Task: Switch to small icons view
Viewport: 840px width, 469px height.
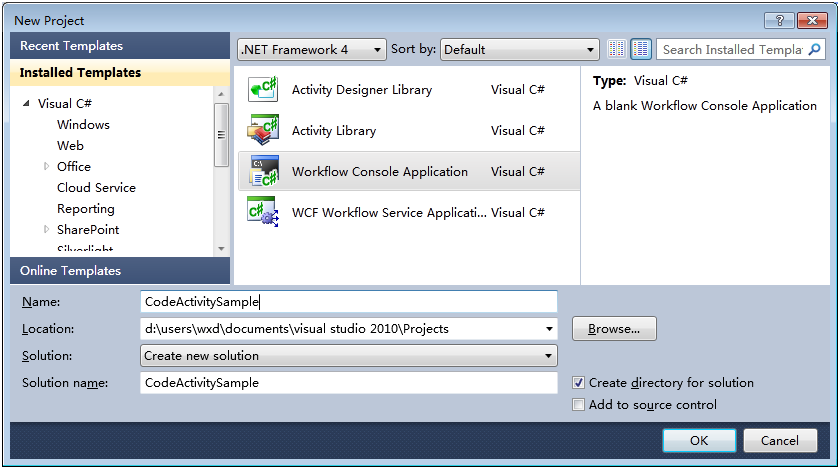Action: [x=617, y=49]
